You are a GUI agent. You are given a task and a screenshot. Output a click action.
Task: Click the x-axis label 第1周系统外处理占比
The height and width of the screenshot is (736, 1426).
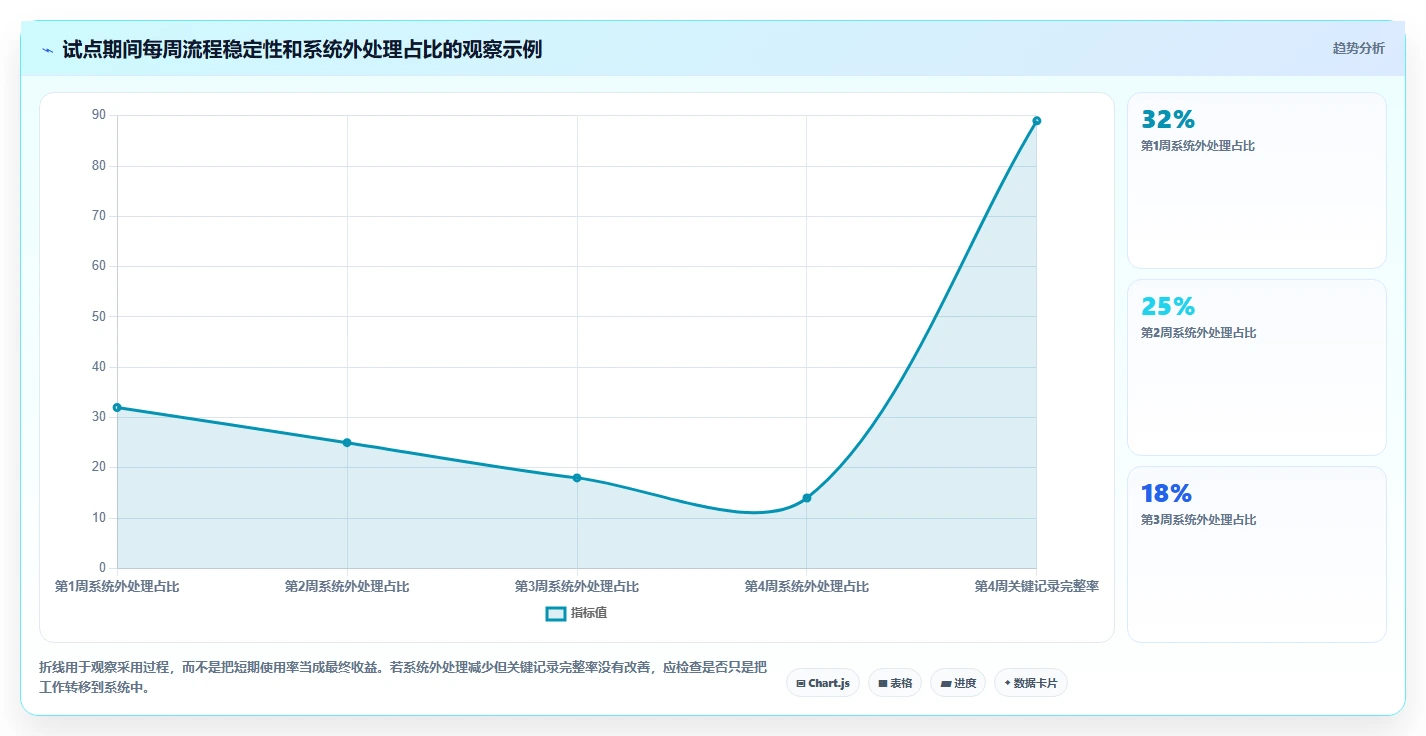pyautogui.click(x=117, y=586)
